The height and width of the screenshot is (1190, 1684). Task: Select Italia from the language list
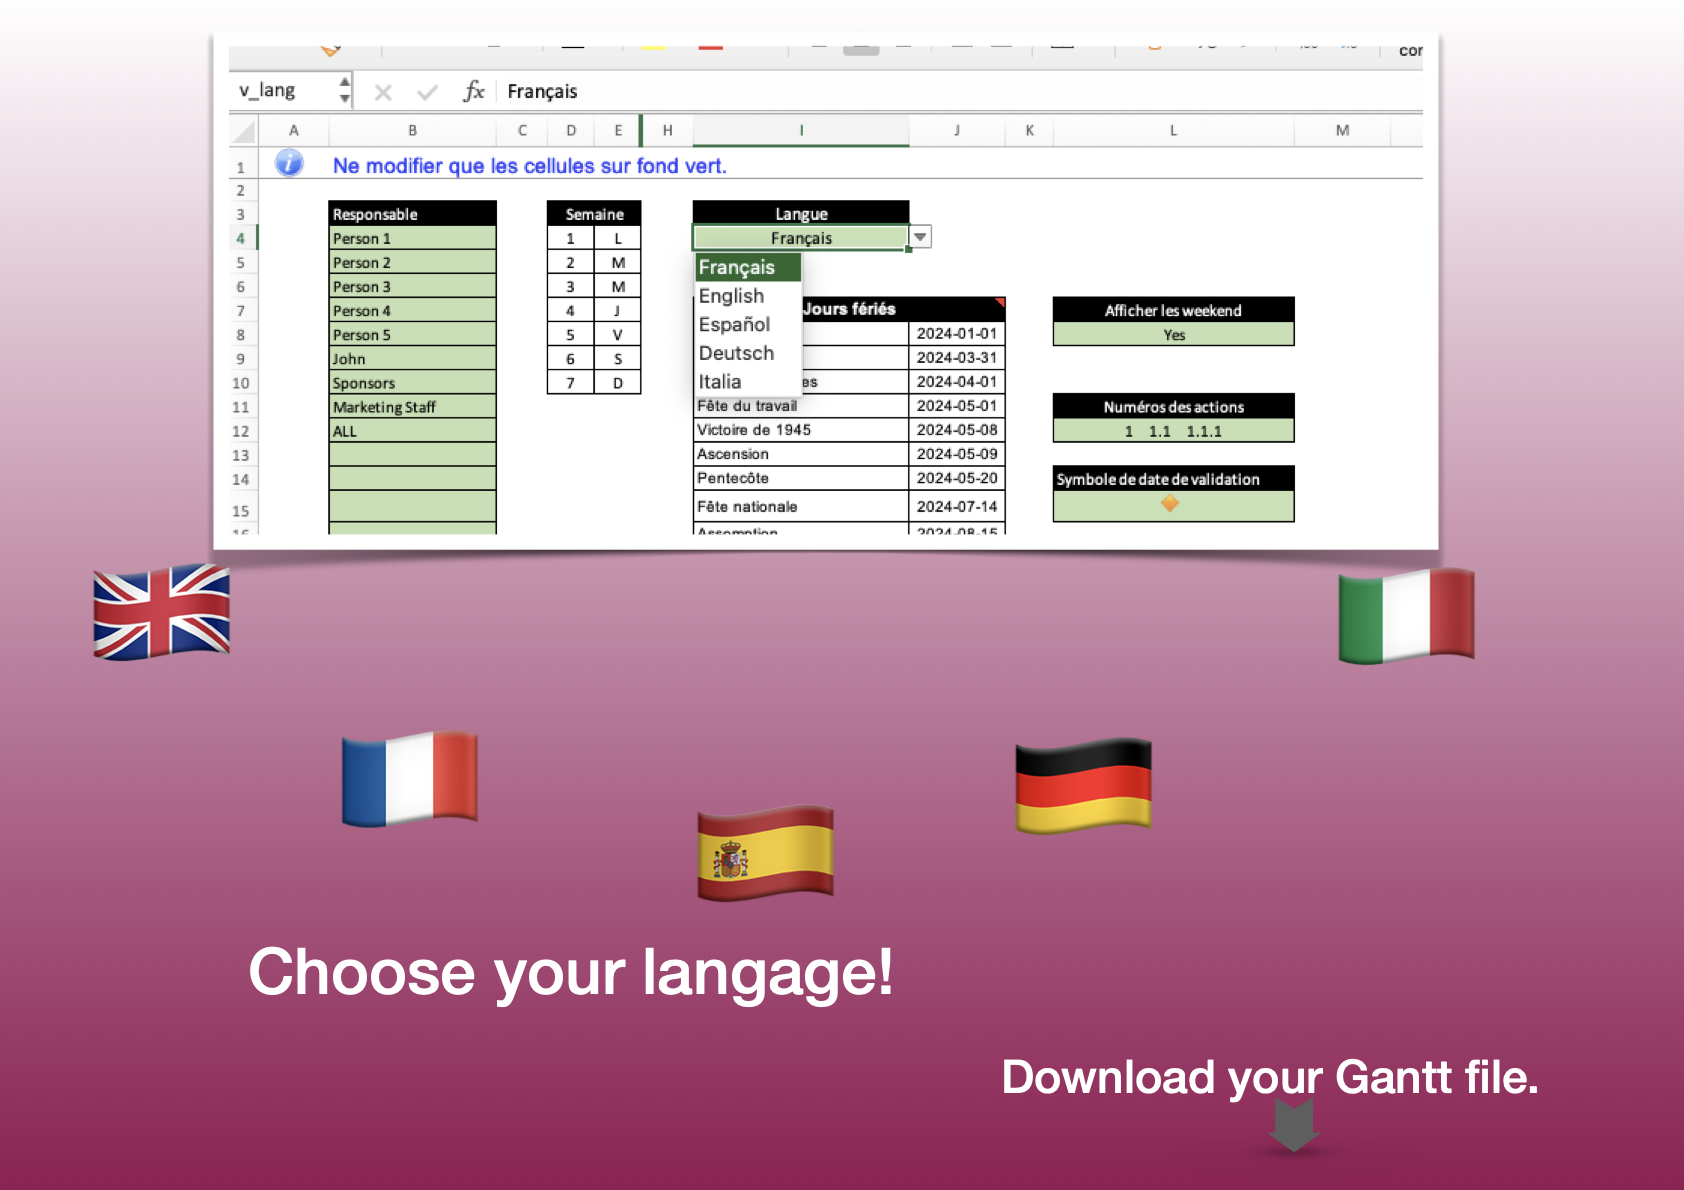point(718,381)
